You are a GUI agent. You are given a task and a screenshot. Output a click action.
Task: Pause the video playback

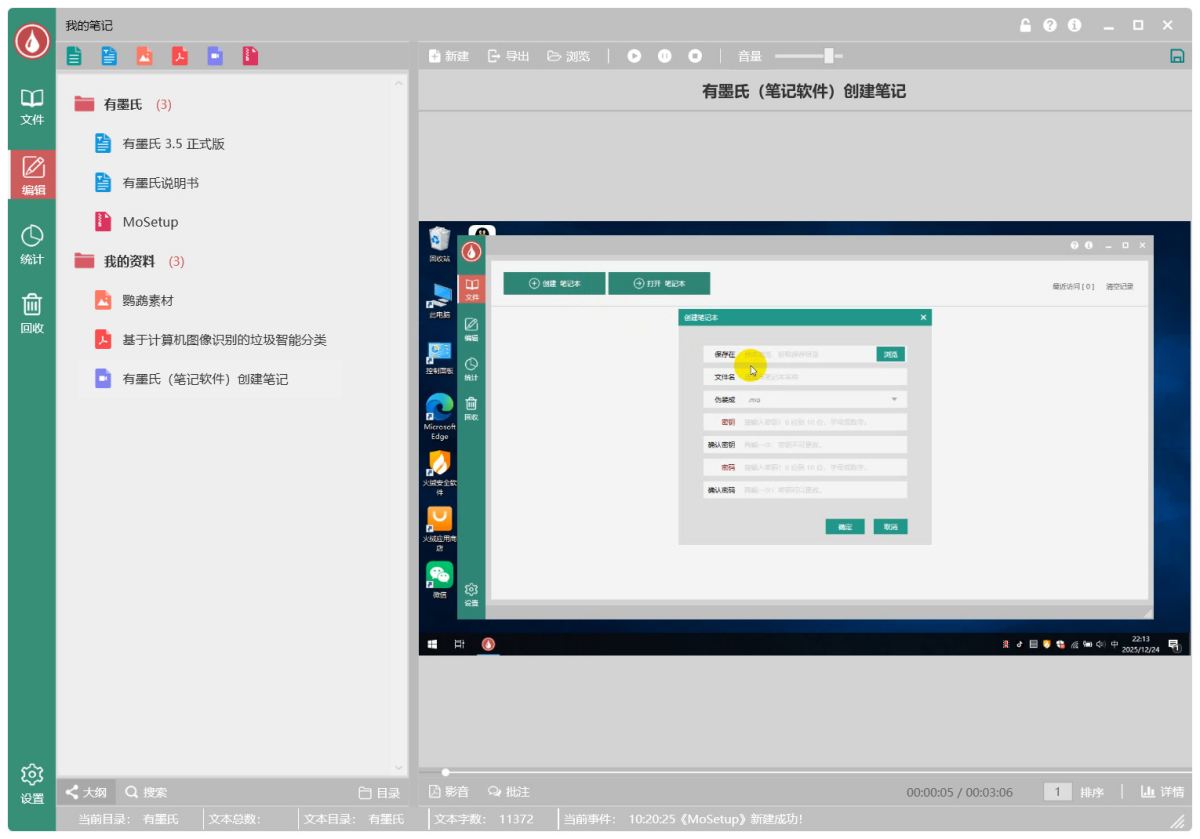tap(665, 56)
